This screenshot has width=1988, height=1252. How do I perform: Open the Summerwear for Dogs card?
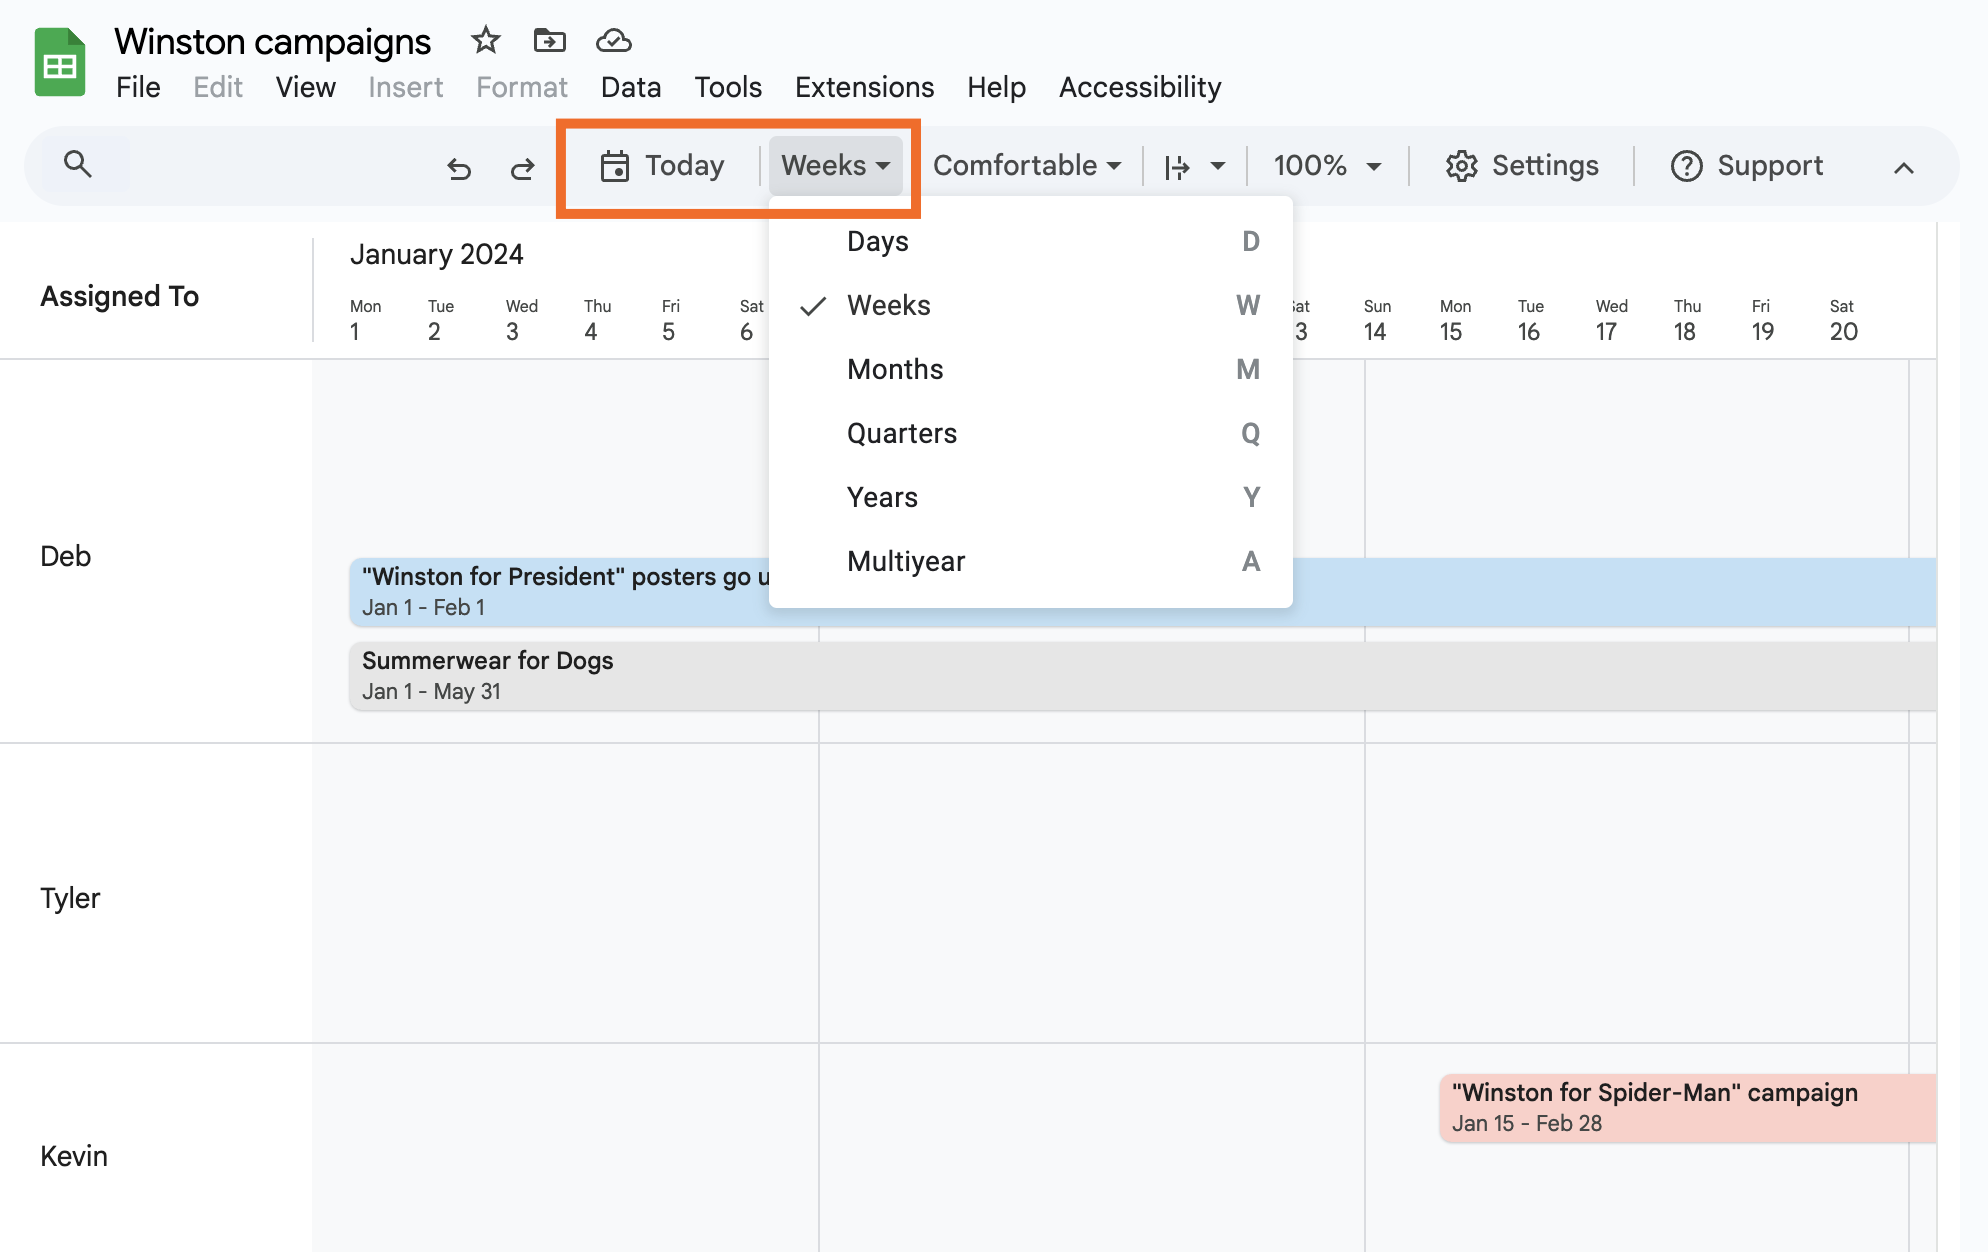pos(1143,675)
